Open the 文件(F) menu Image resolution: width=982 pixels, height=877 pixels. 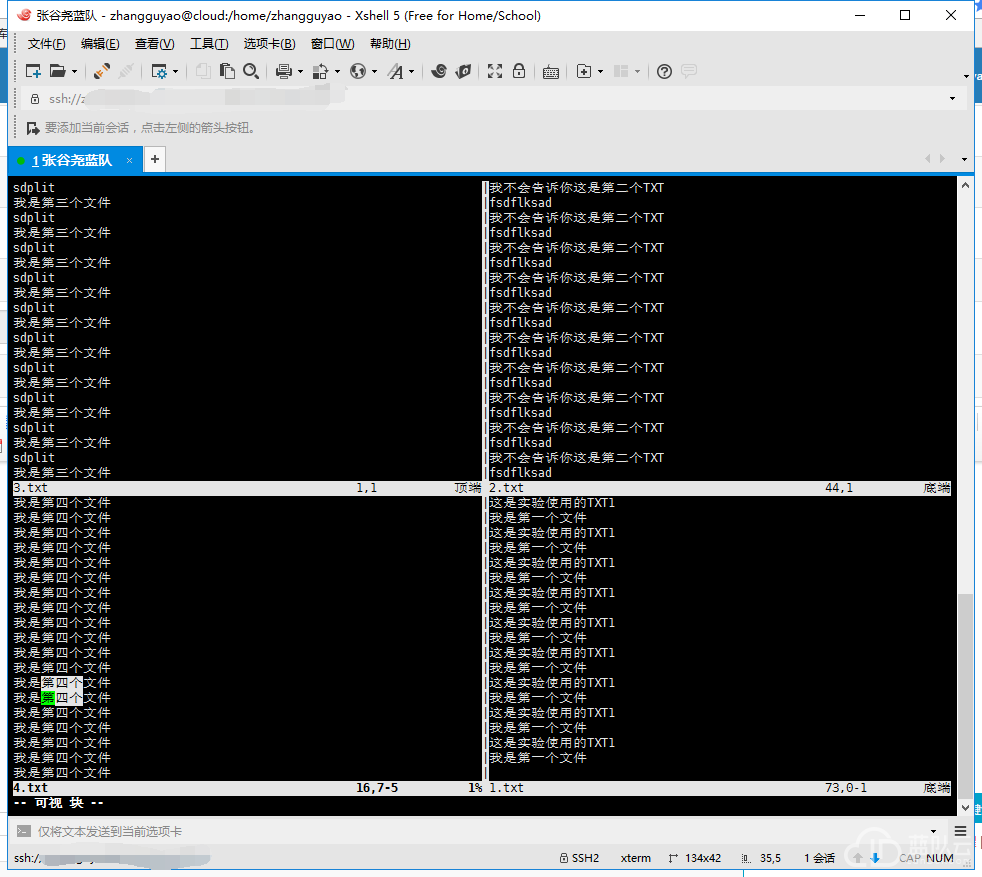click(x=46, y=44)
